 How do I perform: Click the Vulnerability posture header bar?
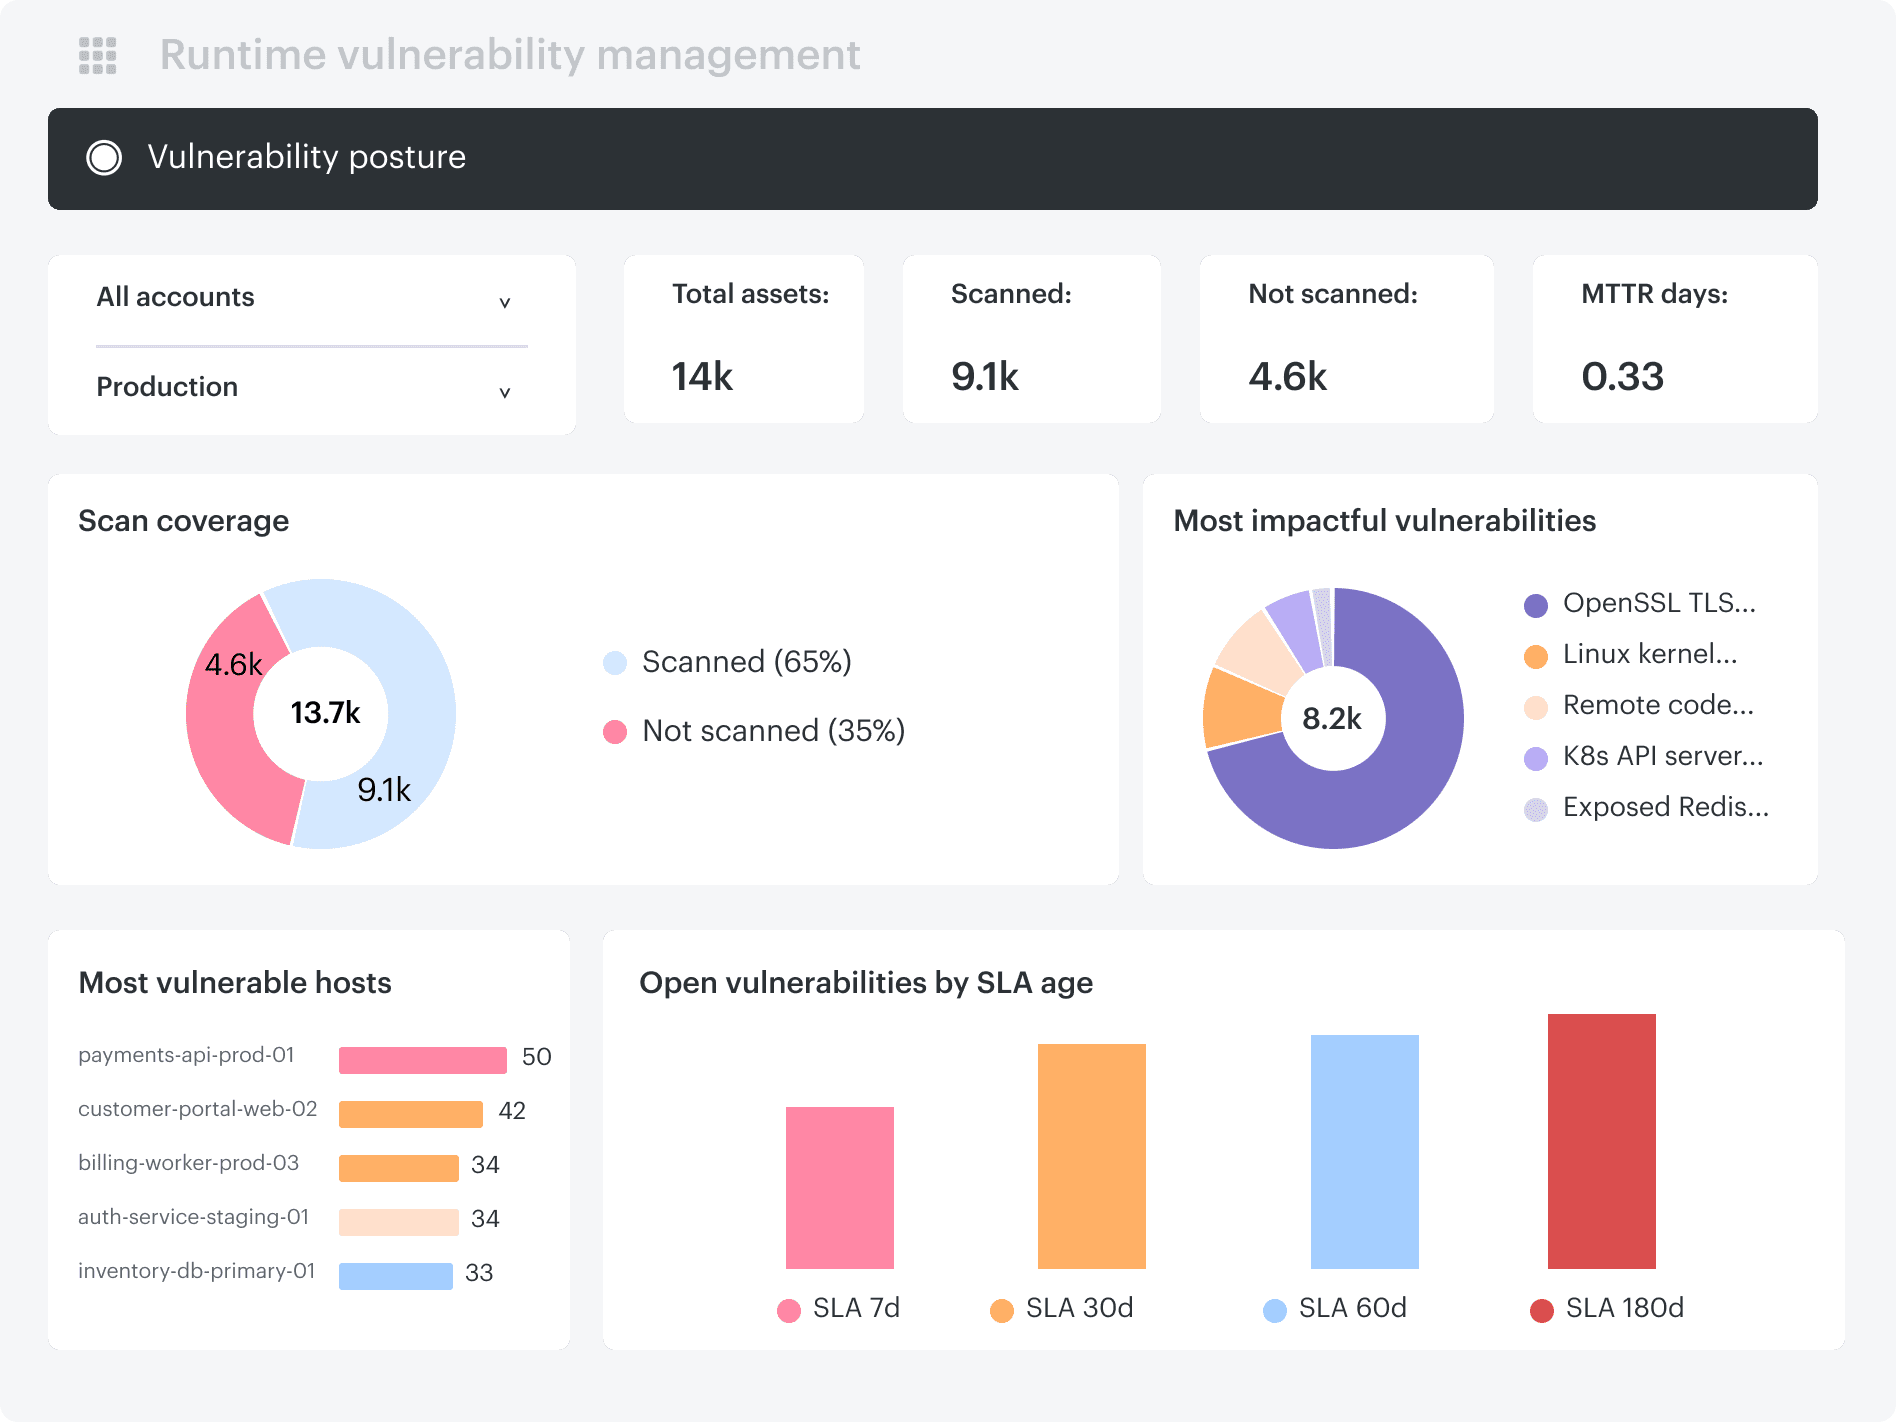[933, 159]
